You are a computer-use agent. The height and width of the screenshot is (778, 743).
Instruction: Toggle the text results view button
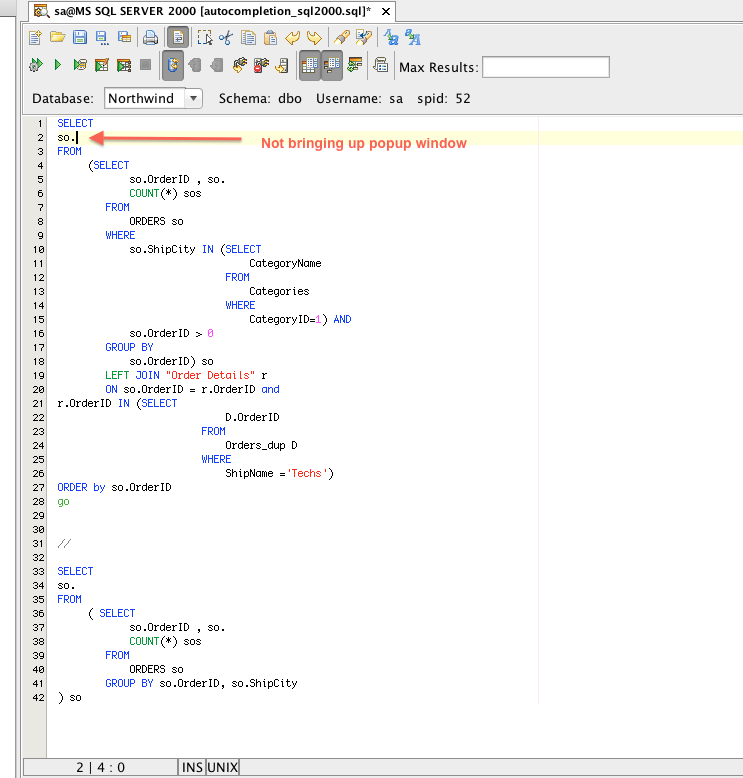332,65
